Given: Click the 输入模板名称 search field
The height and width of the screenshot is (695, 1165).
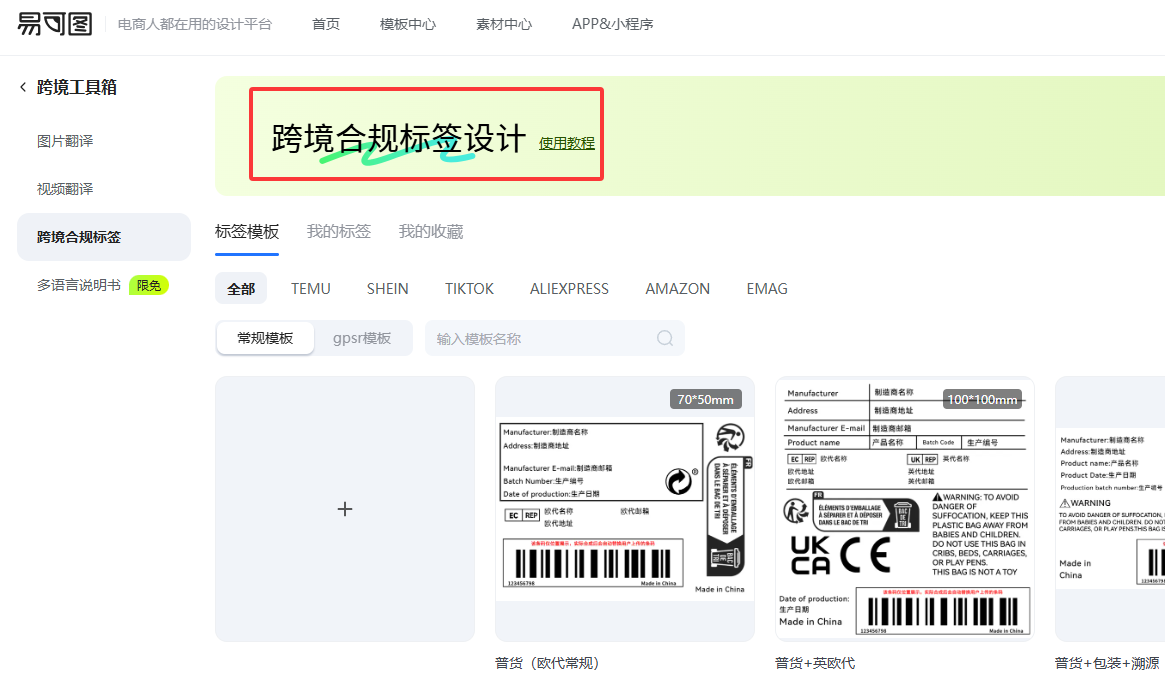Looking at the screenshot, I should coord(554,338).
